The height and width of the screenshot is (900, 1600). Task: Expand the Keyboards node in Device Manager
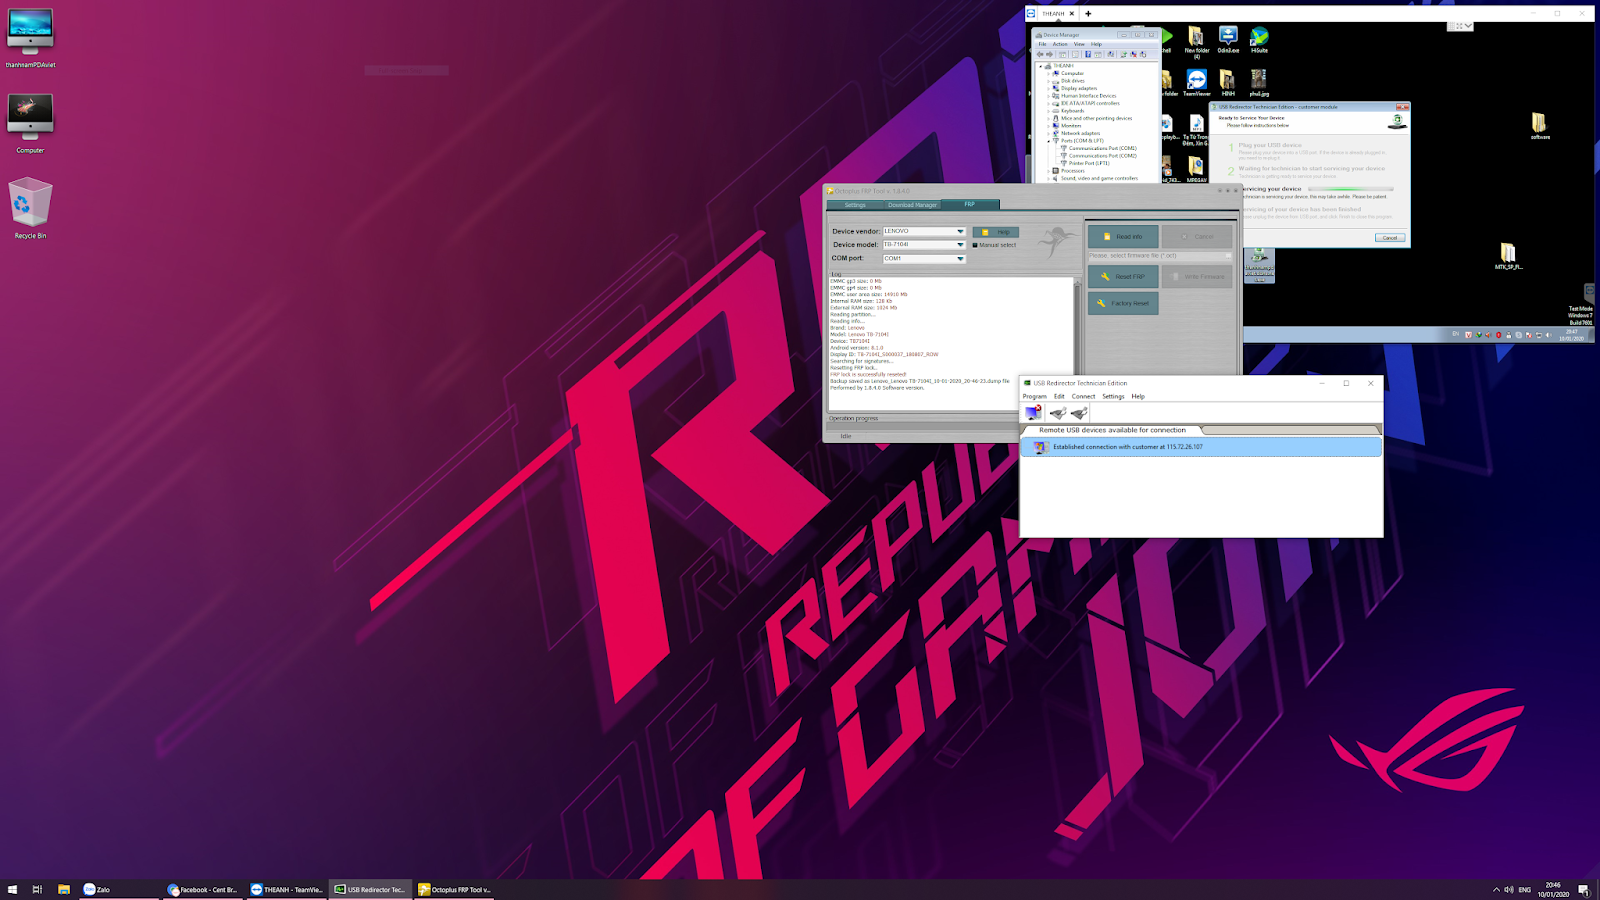pos(1049,111)
